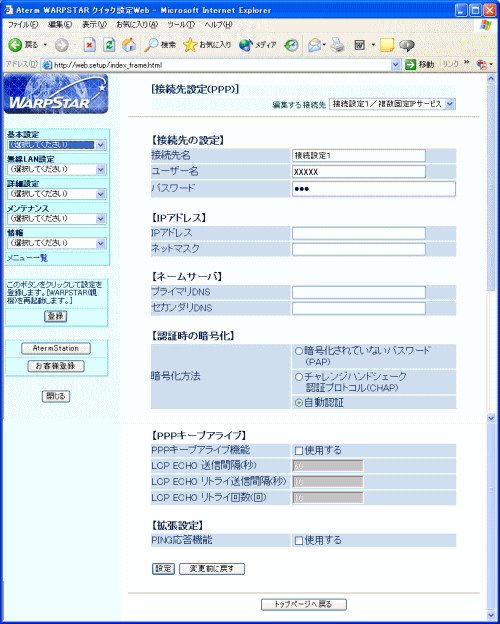Viewport: 500px width, 624px height.
Task: Select 自動認証 radio button
Action: [299, 403]
